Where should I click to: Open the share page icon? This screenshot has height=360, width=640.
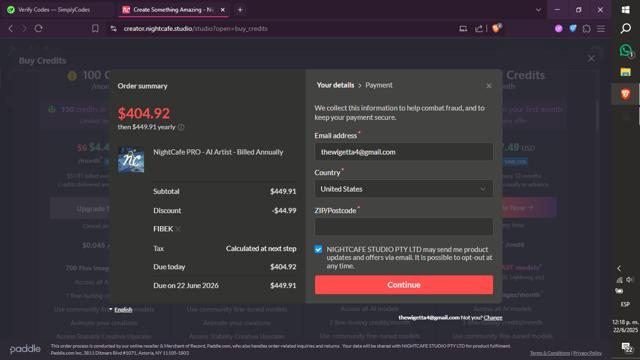[479, 29]
